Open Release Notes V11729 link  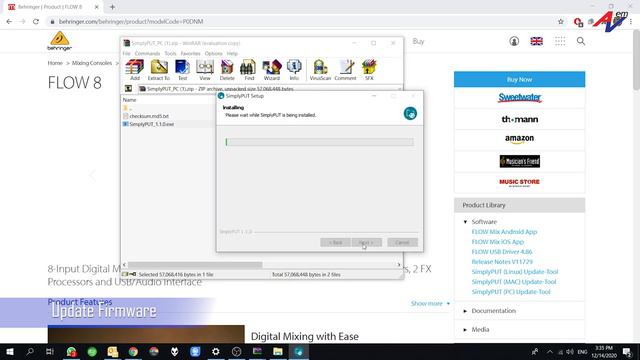click(502, 262)
